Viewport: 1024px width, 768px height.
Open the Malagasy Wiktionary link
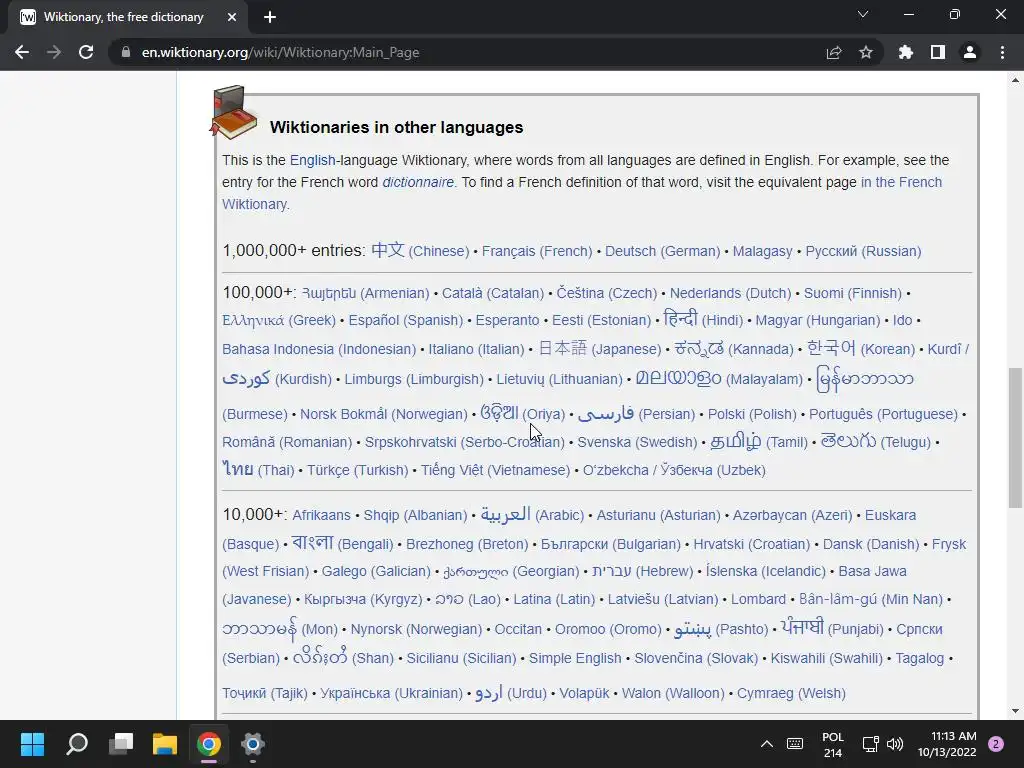click(x=762, y=251)
